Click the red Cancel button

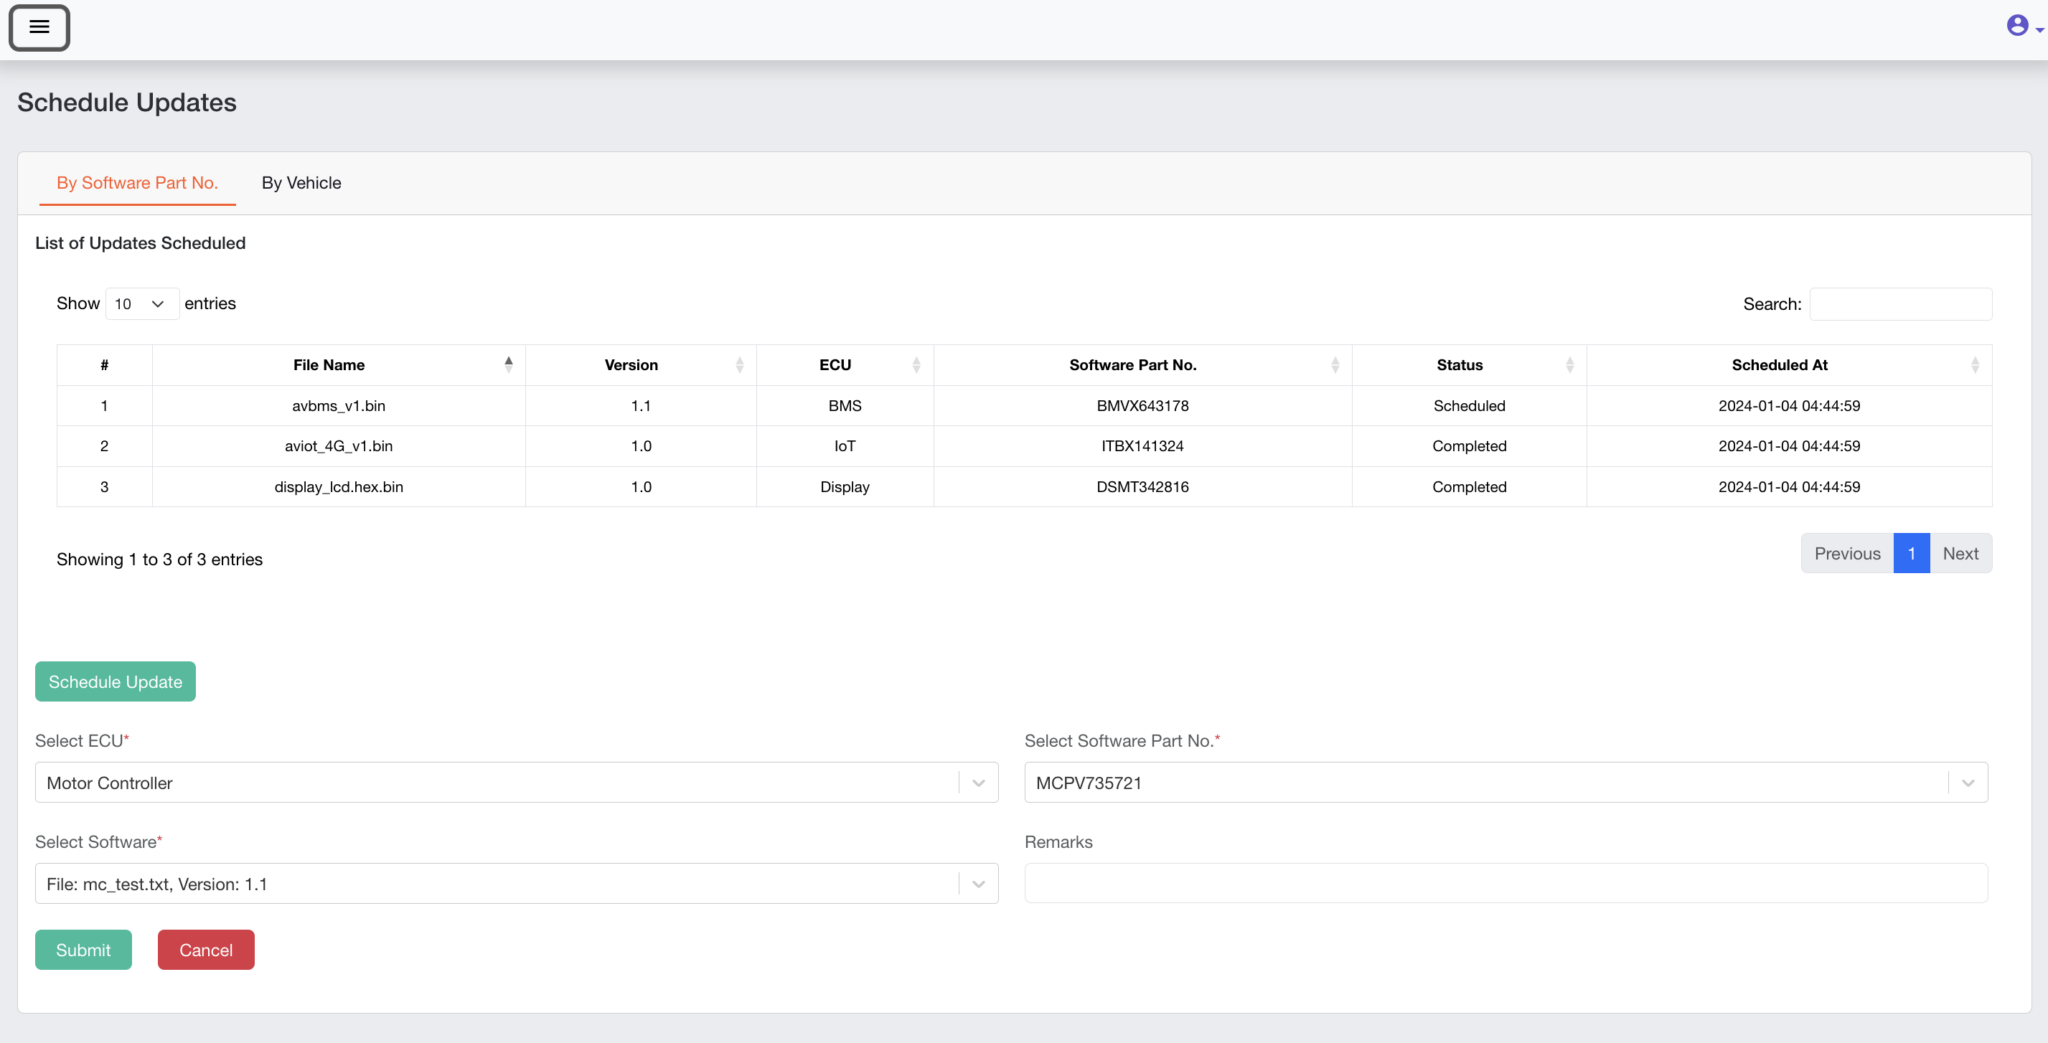[206, 950]
